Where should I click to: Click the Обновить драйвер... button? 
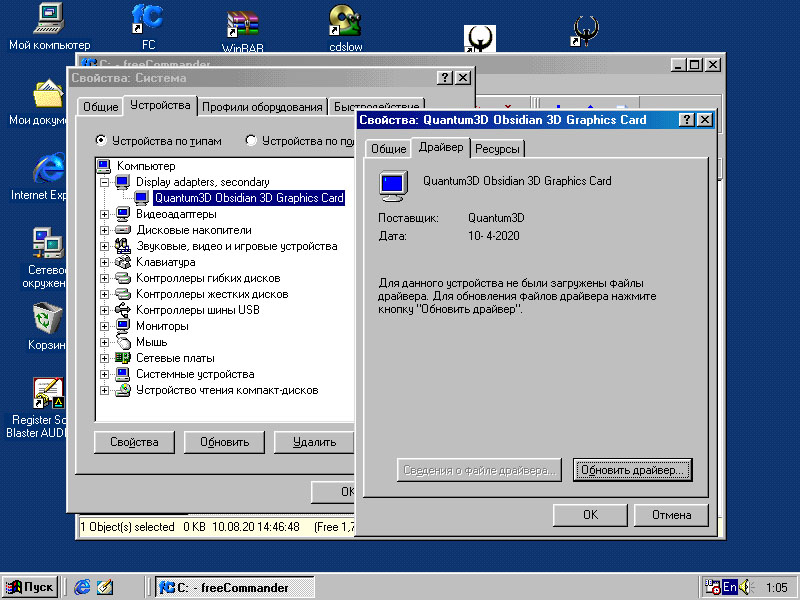click(632, 470)
